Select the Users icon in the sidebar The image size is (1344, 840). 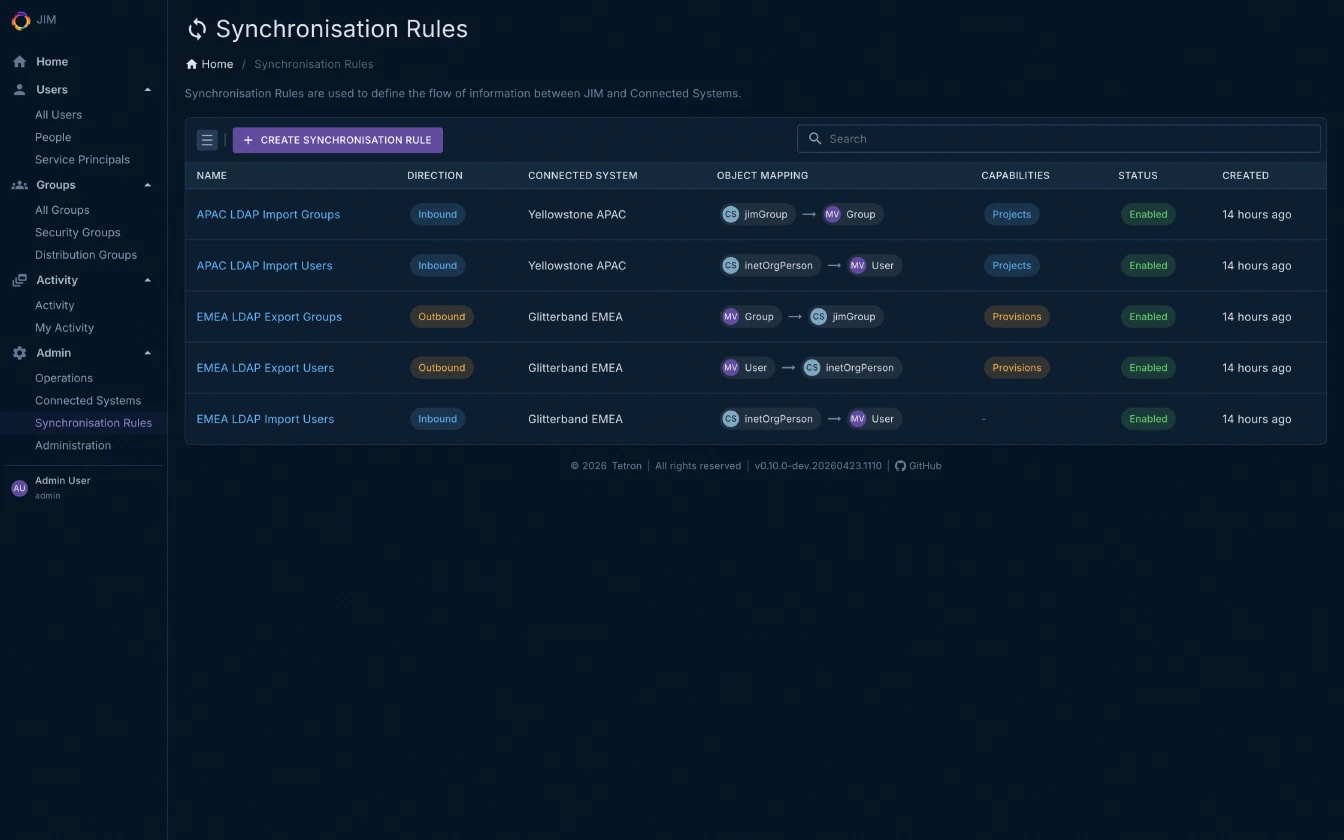tap(18, 89)
